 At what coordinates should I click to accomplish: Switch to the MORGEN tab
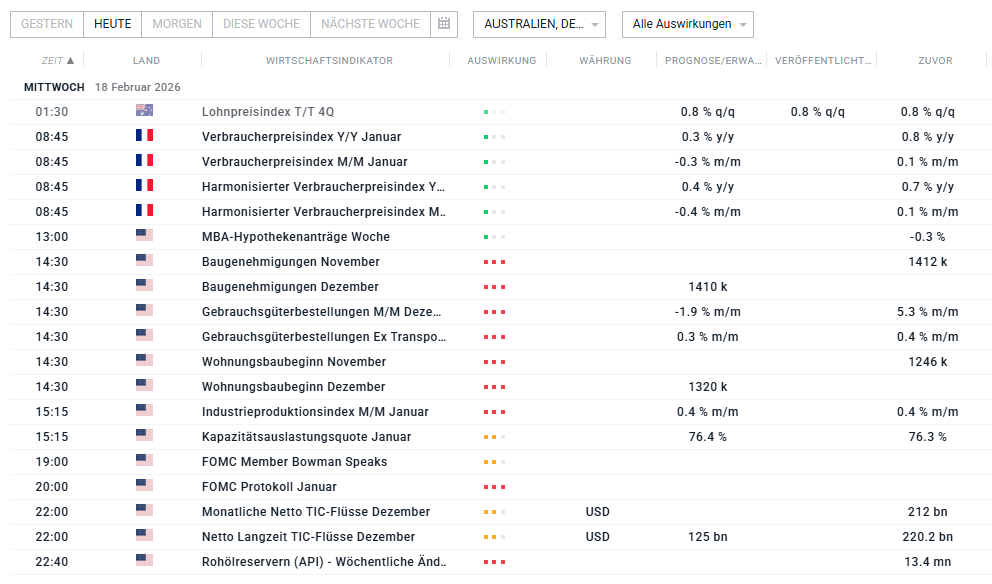click(176, 24)
